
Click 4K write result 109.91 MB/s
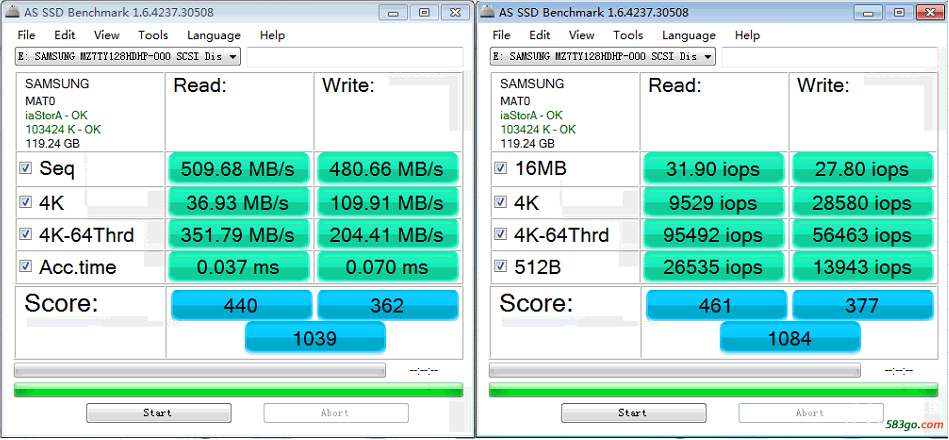pyautogui.click(x=387, y=202)
